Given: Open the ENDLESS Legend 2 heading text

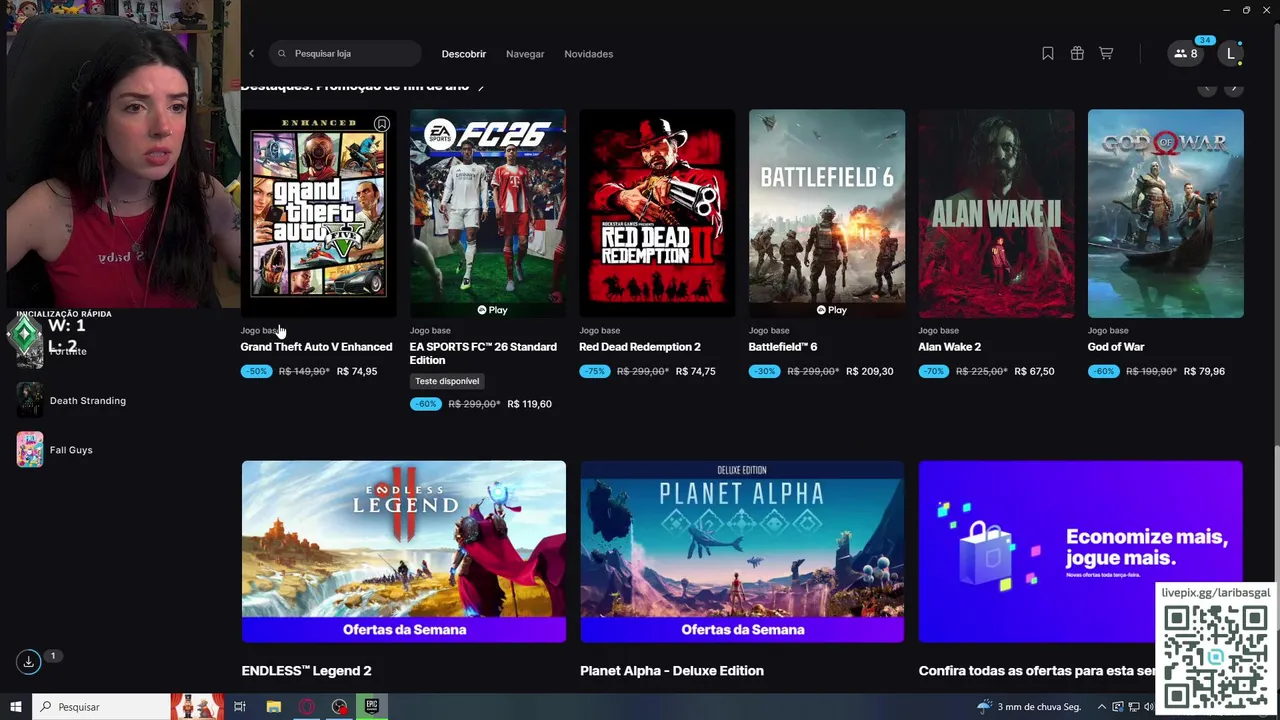Looking at the screenshot, I should pos(306,671).
